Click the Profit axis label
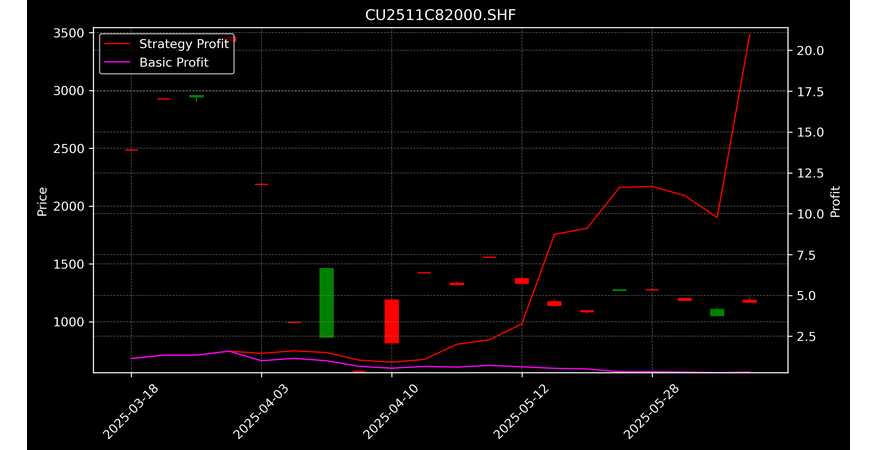The height and width of the screenshot is (450, 878). [x=835, y=201]
